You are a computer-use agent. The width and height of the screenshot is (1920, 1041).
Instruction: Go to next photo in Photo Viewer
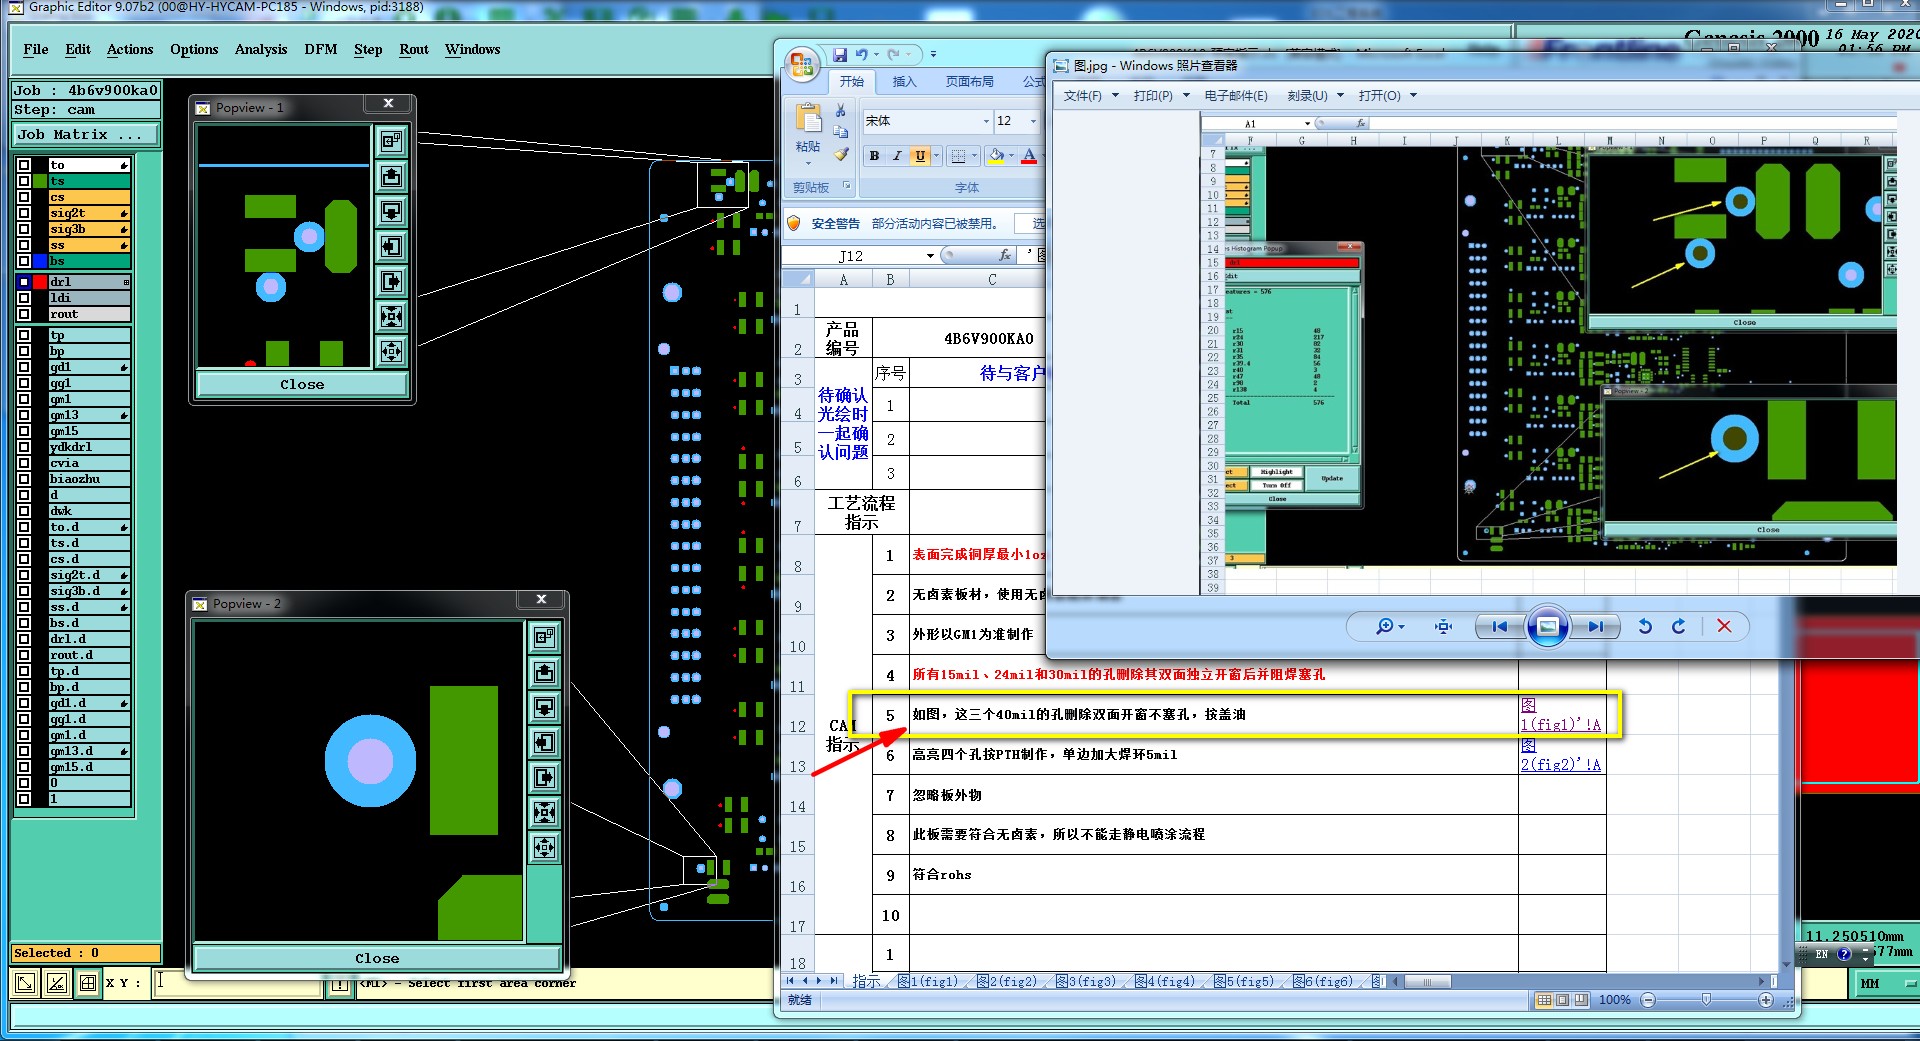tap(1595, 626)
